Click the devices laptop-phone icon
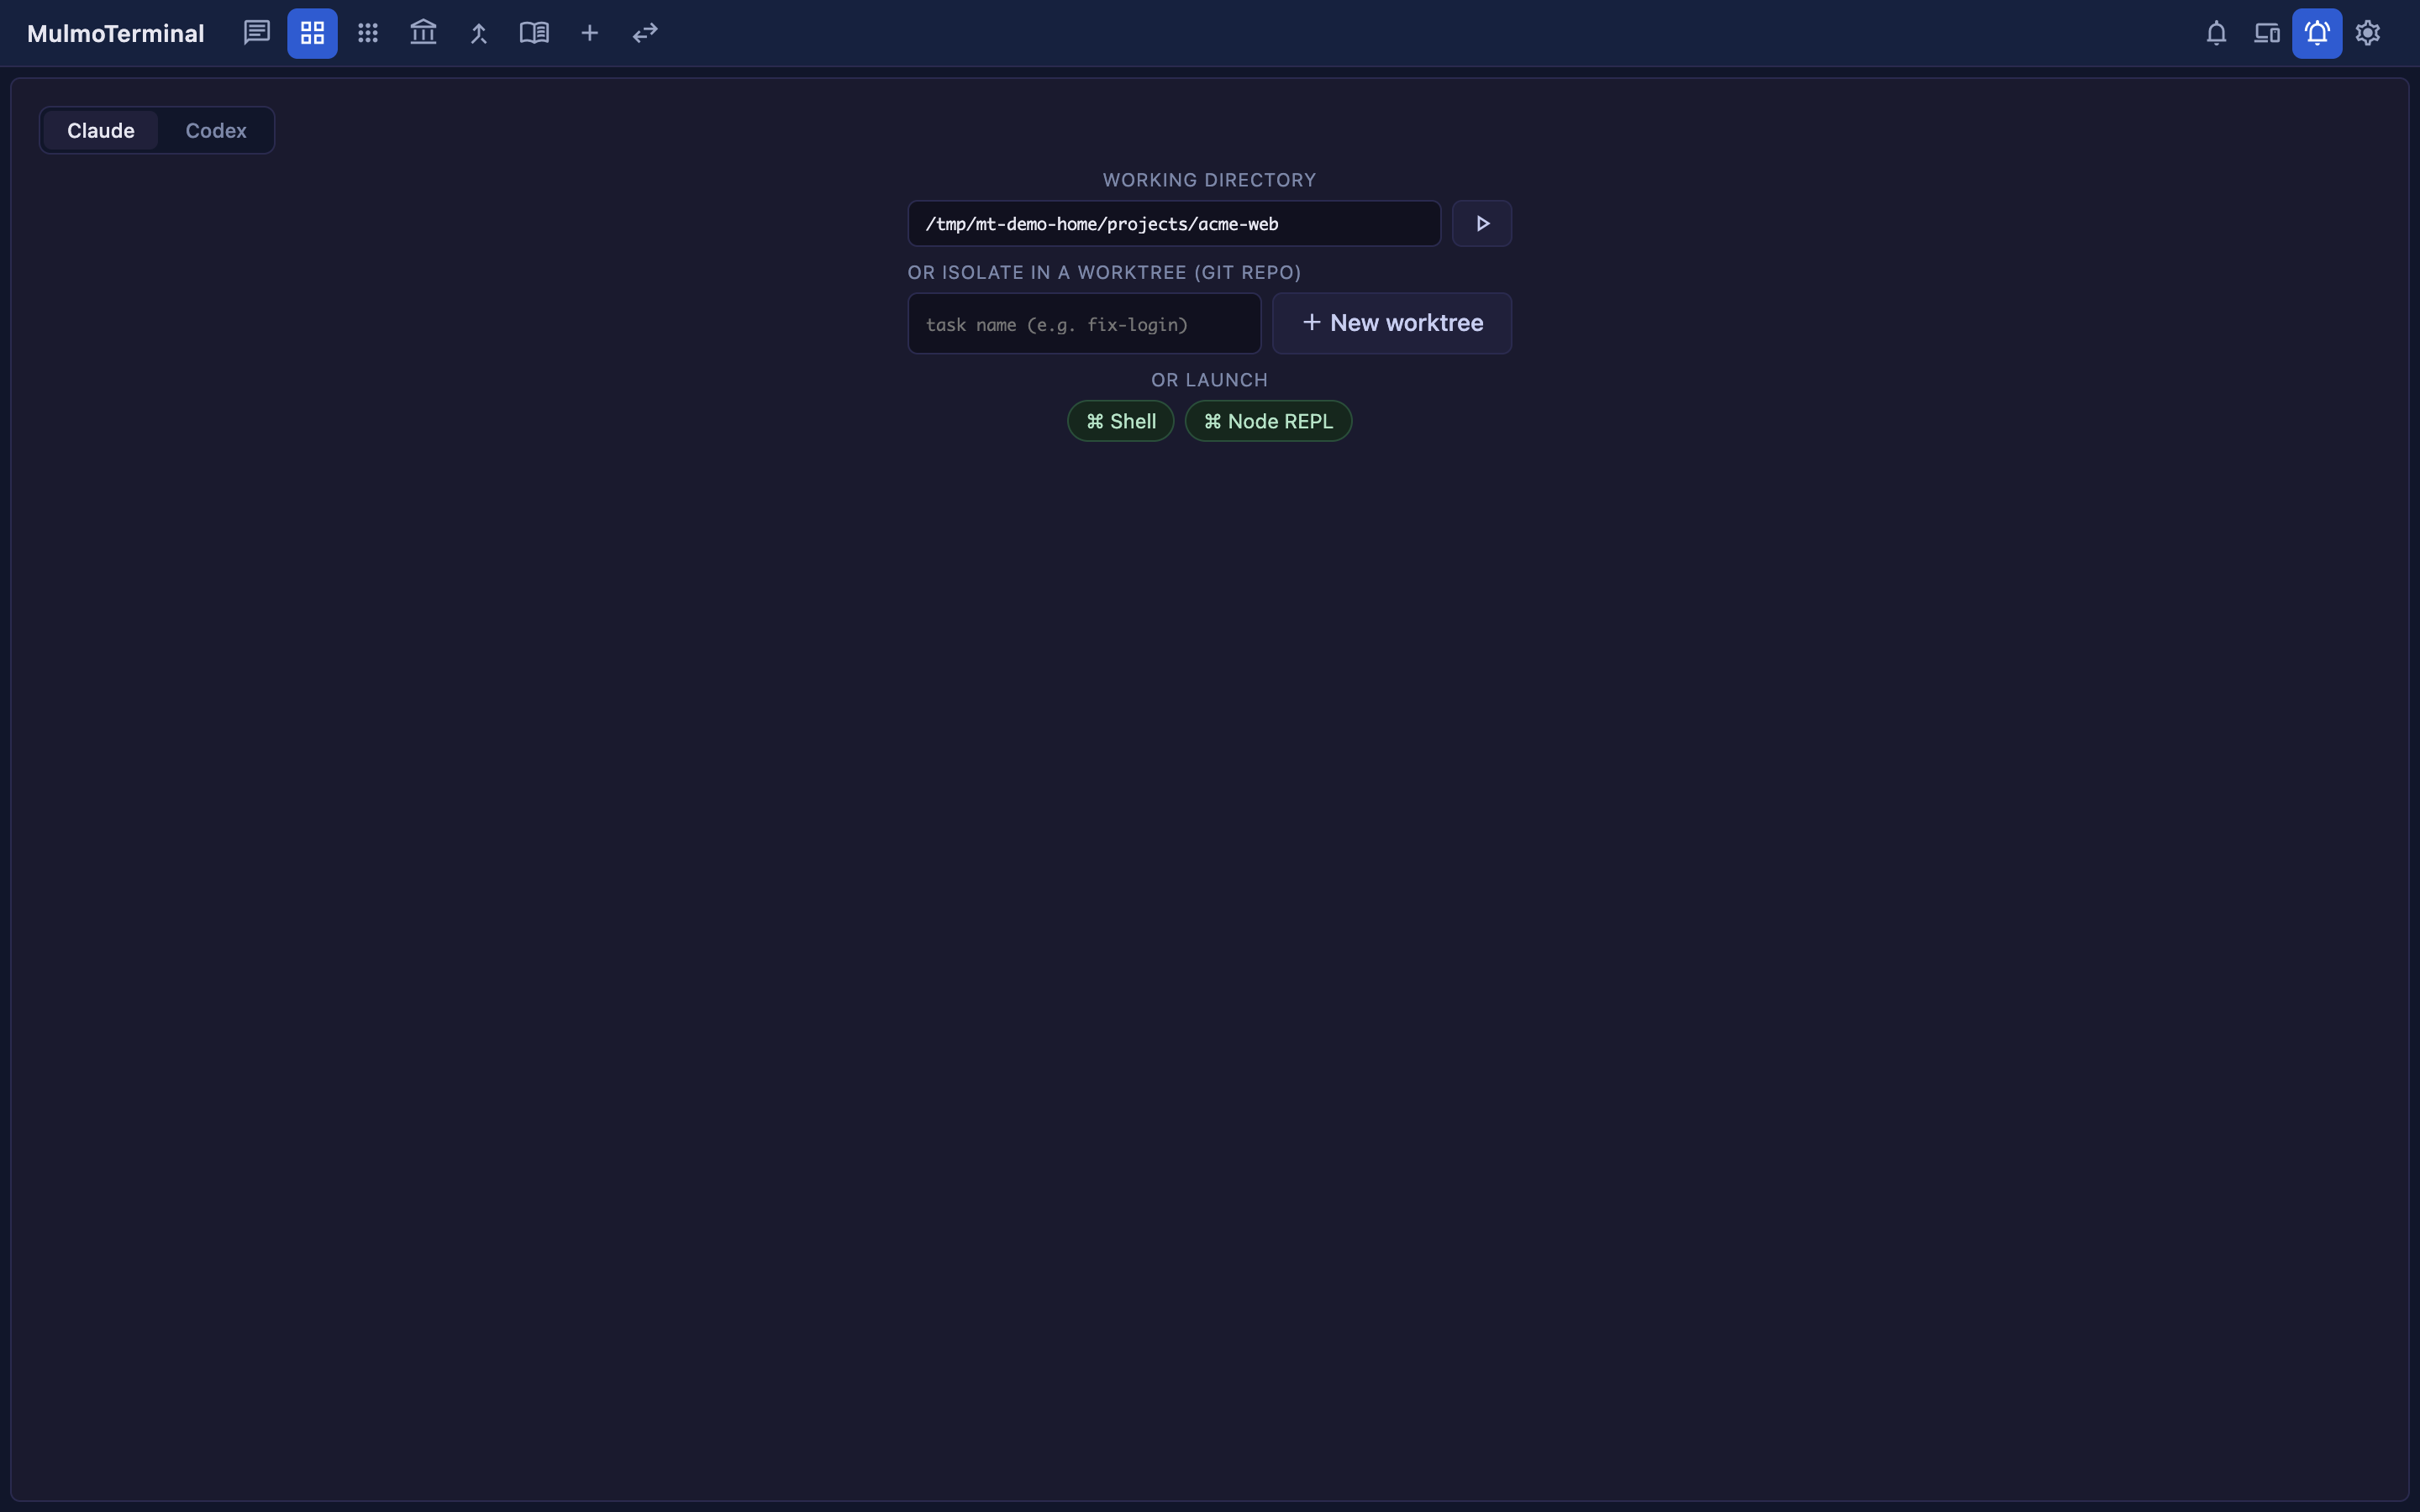Screen dimensions: 2420x1512 (2267, 33)
